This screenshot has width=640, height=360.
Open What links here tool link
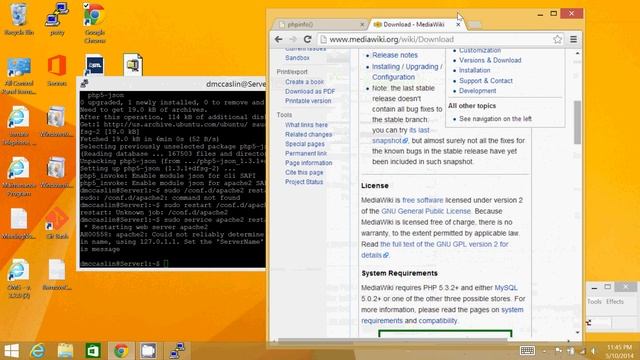click(x=306, y=125)
